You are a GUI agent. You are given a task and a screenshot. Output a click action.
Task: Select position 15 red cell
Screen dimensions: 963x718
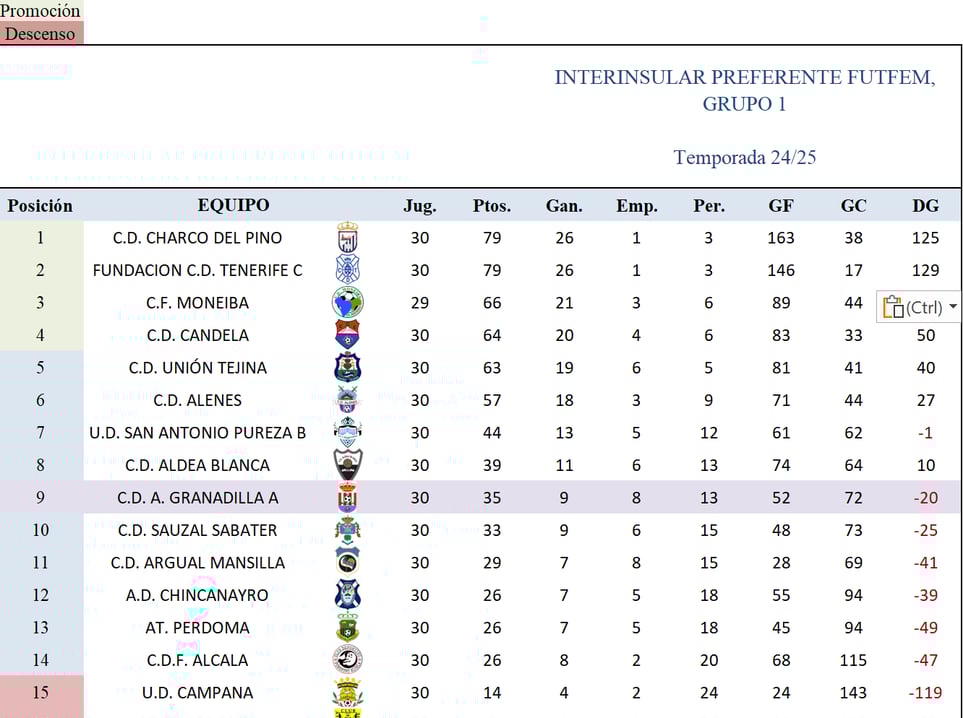(41, 693)
